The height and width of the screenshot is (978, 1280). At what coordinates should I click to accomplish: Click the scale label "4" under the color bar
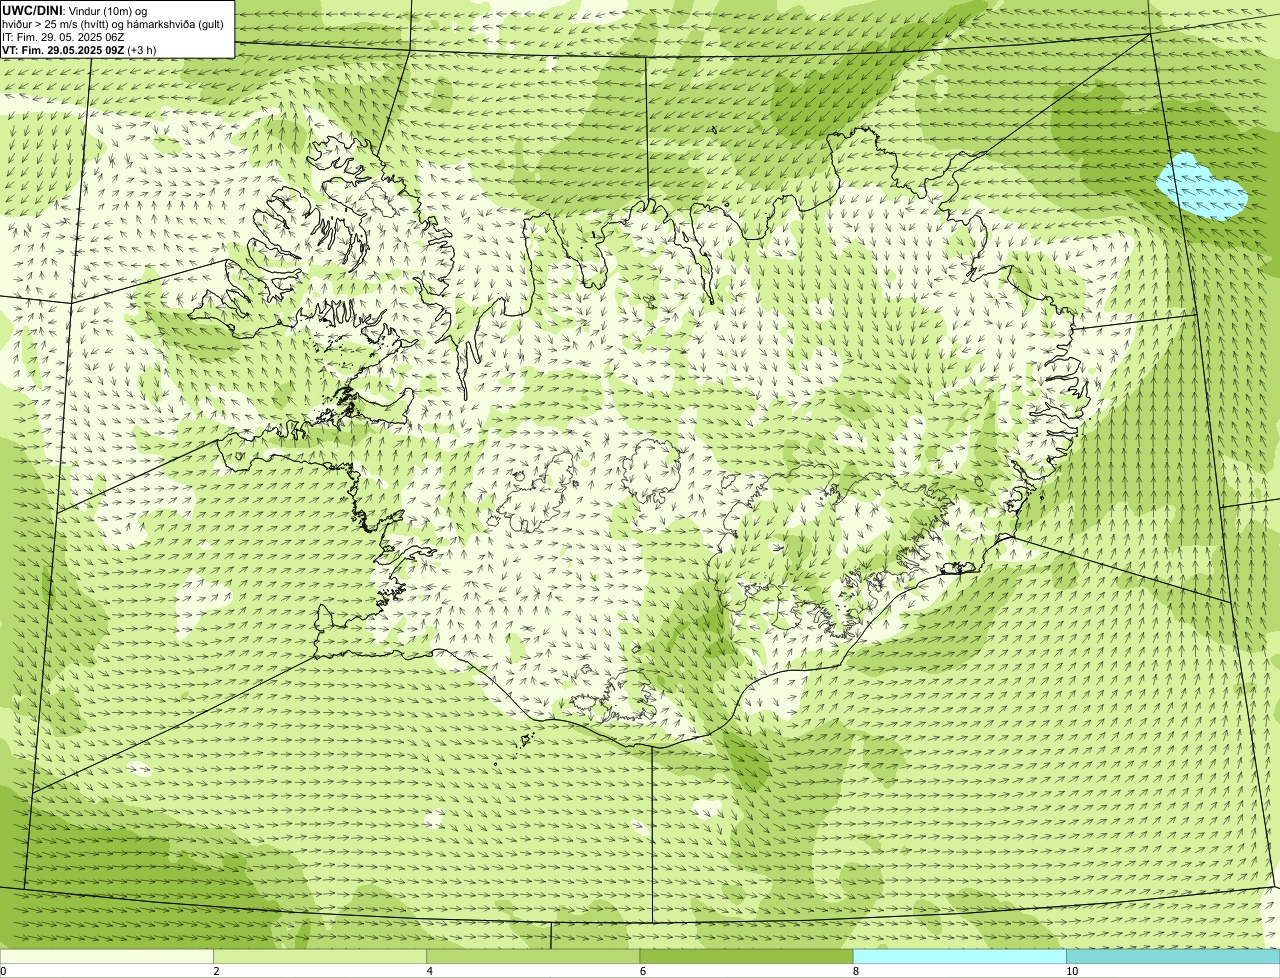(429, 971)
